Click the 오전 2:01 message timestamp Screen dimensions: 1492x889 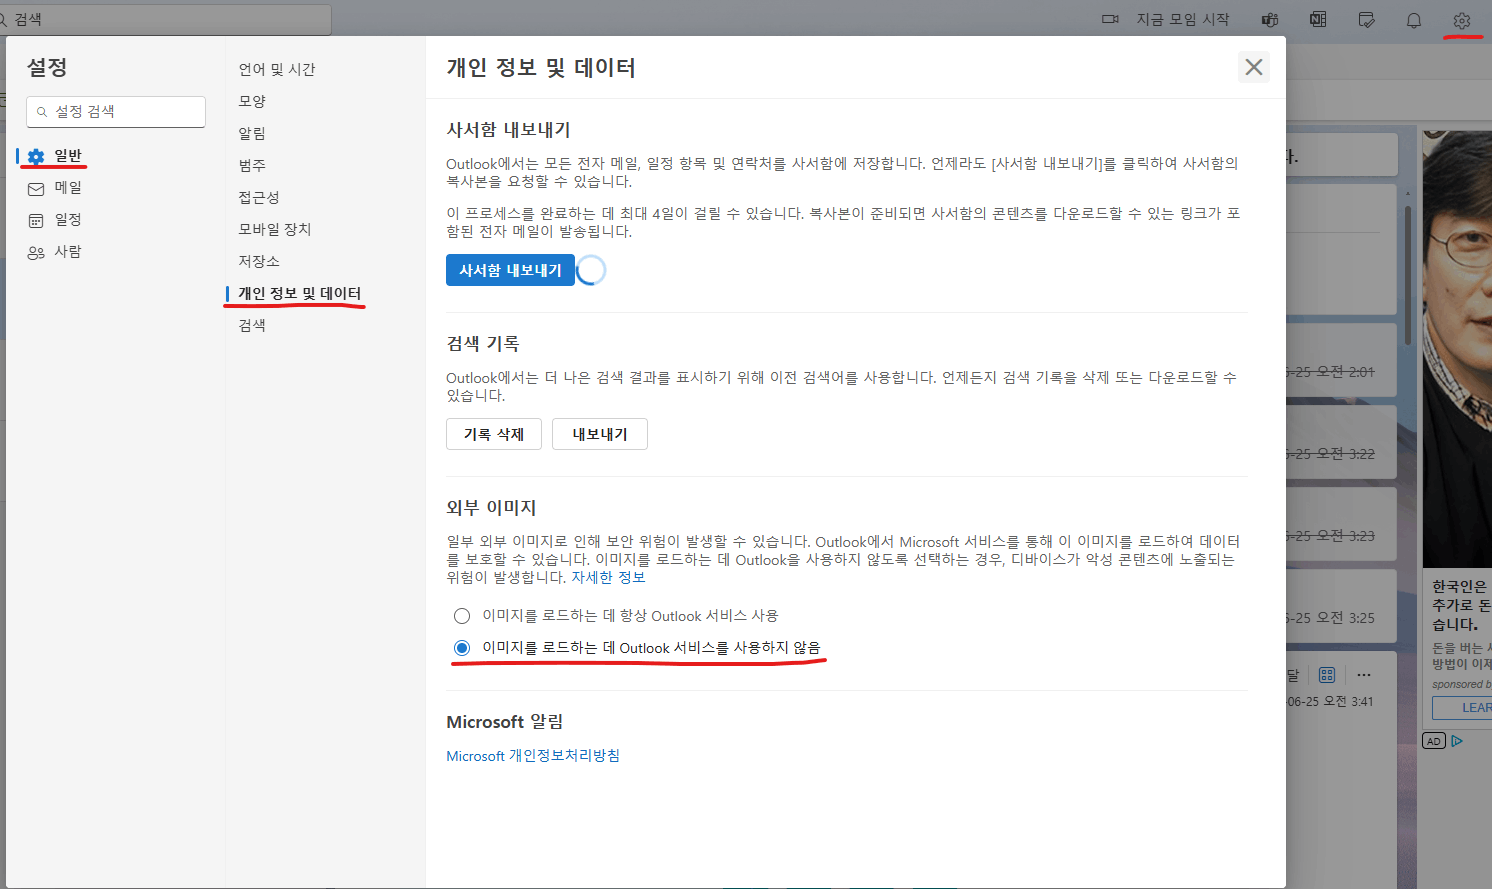1330,372
